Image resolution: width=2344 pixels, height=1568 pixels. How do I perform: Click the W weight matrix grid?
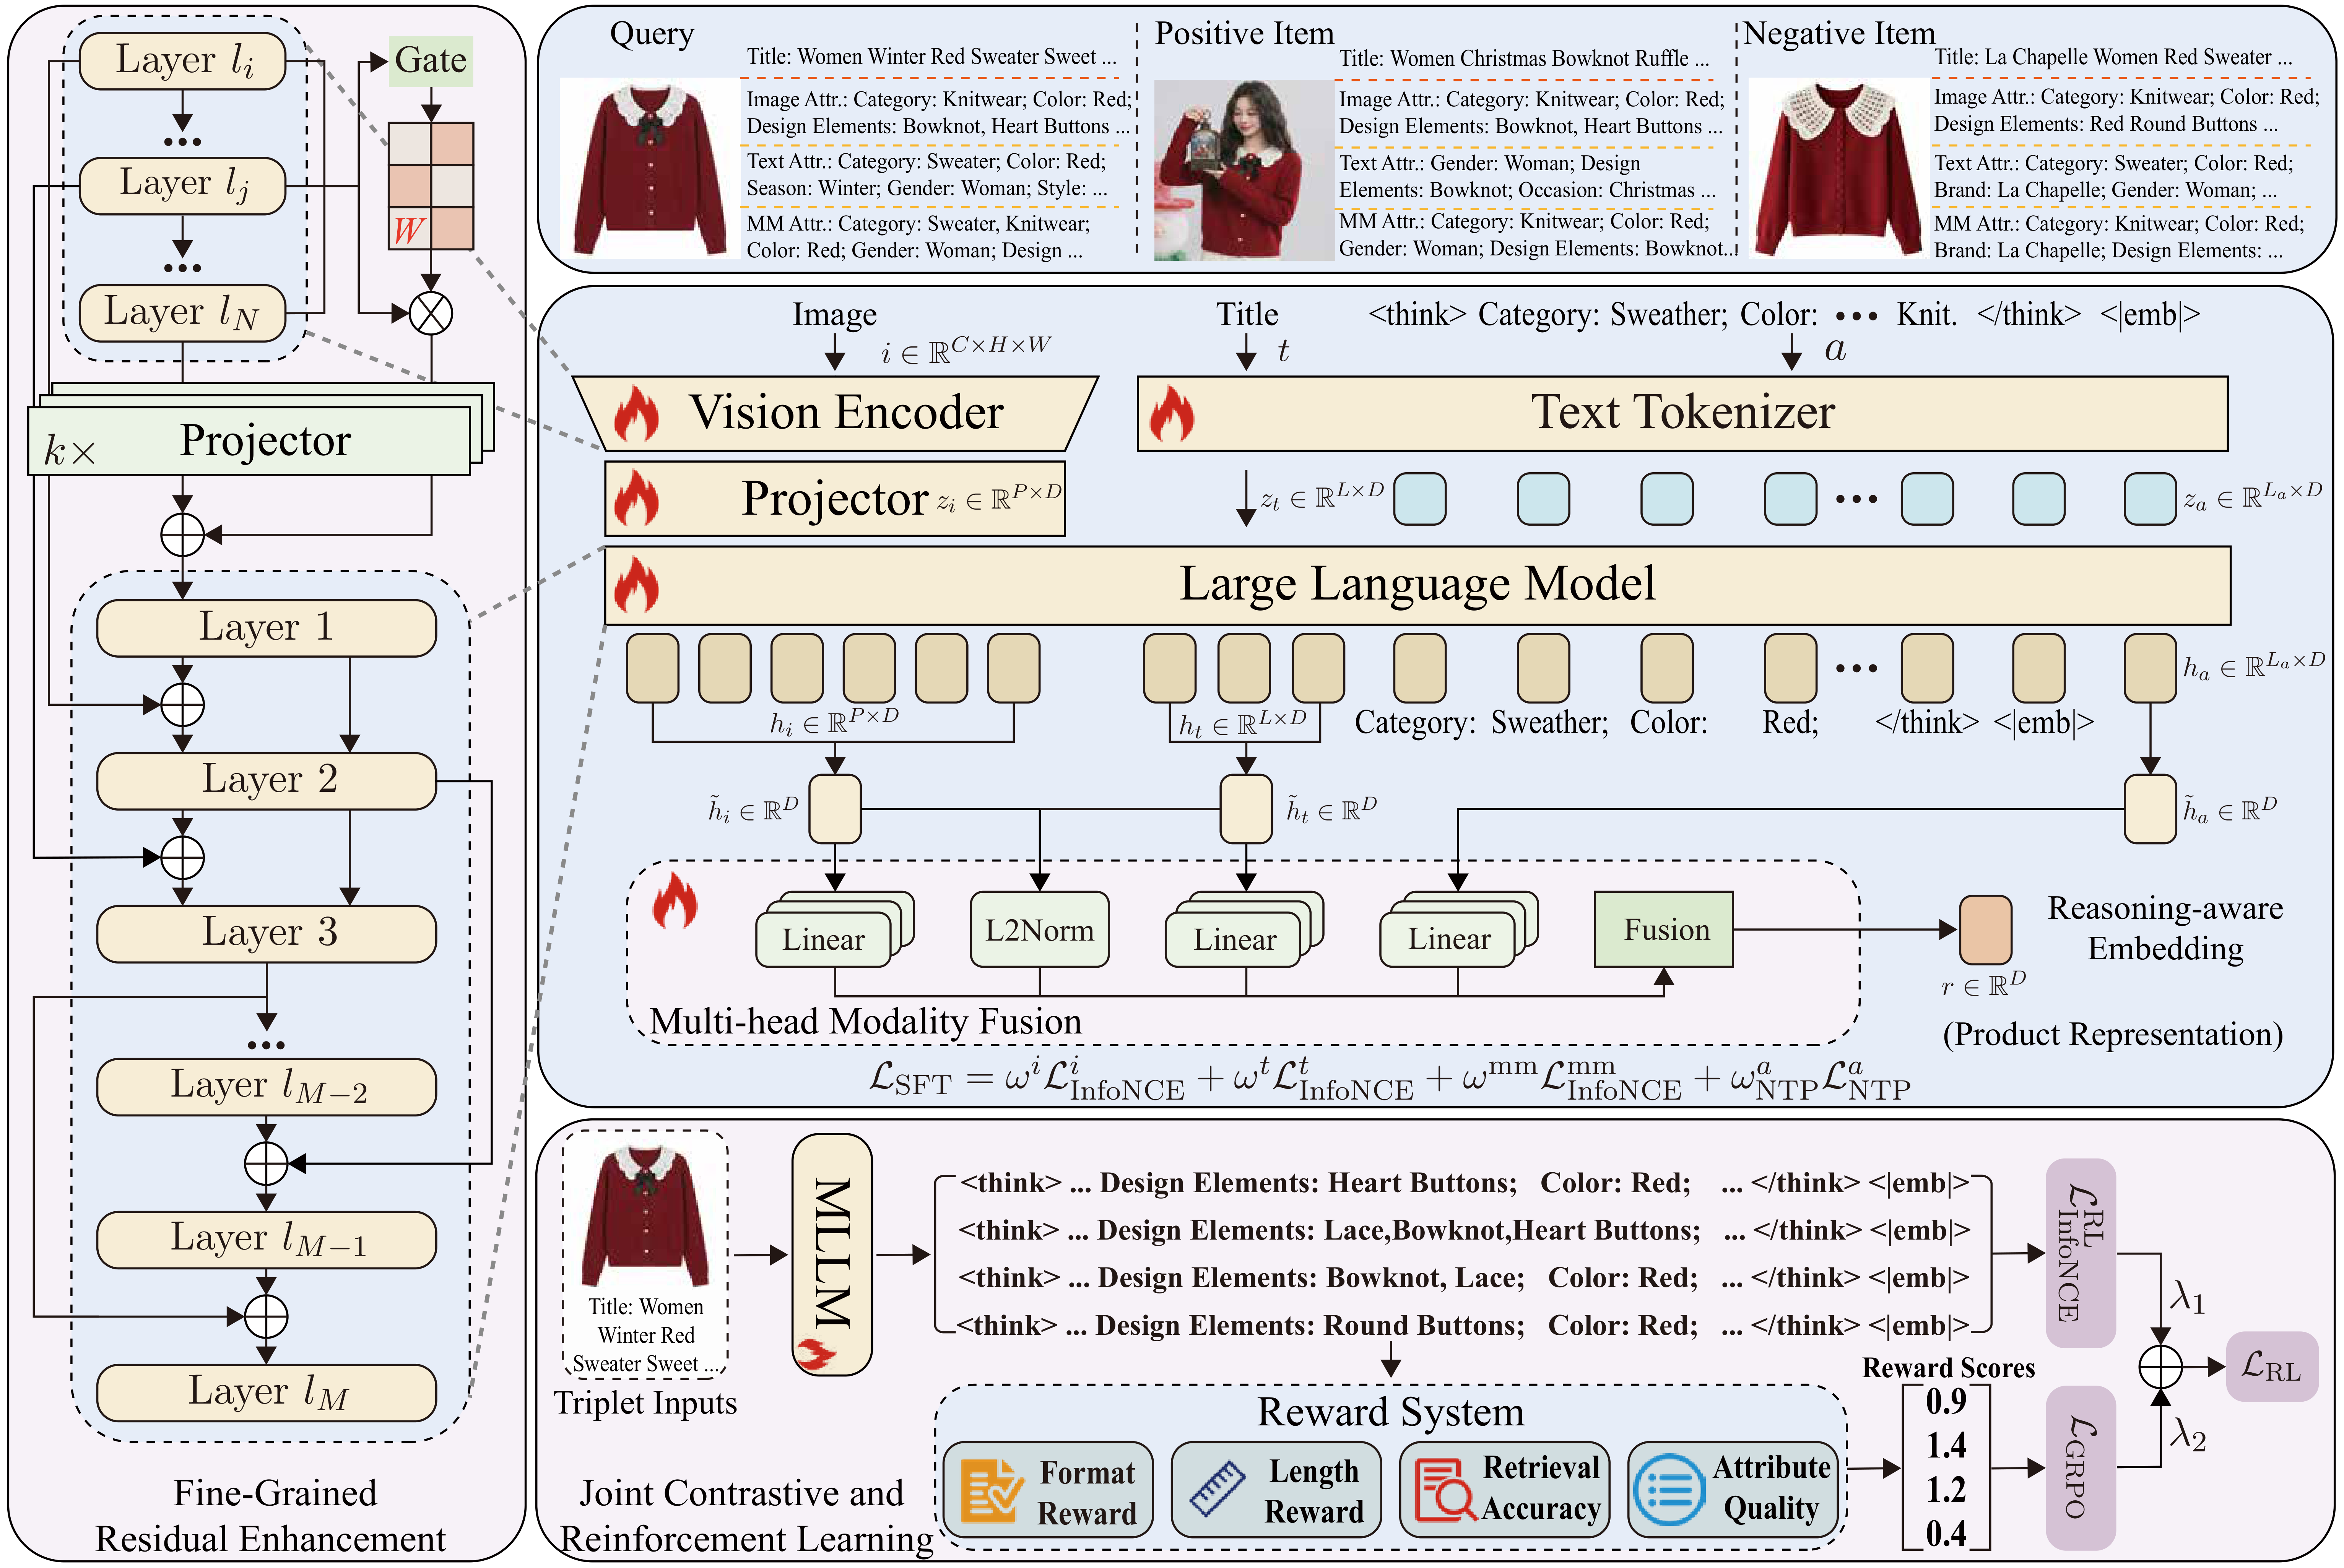[x=431, y=186]
